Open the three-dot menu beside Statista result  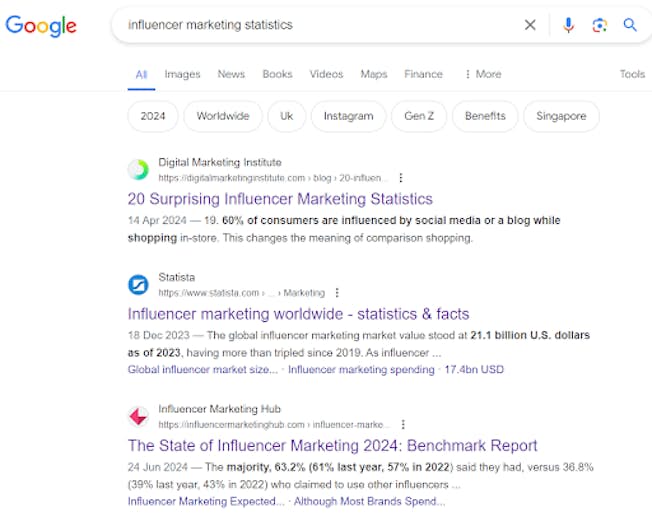[337, 293]
